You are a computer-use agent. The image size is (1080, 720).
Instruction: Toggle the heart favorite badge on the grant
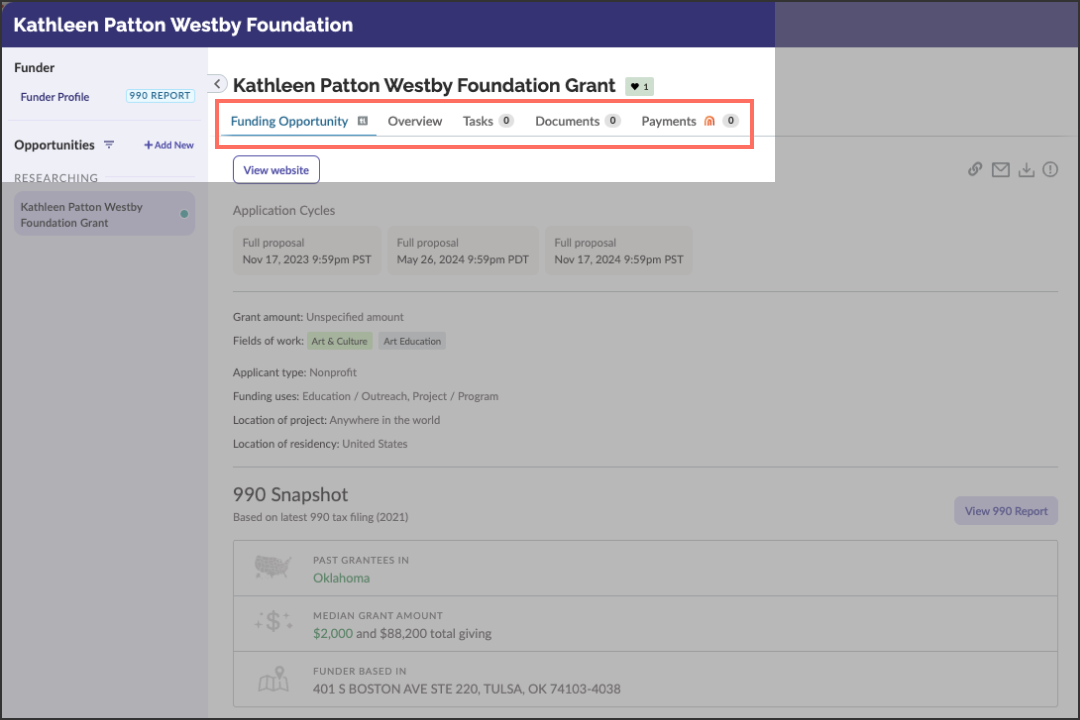click(x=638, y=86)
